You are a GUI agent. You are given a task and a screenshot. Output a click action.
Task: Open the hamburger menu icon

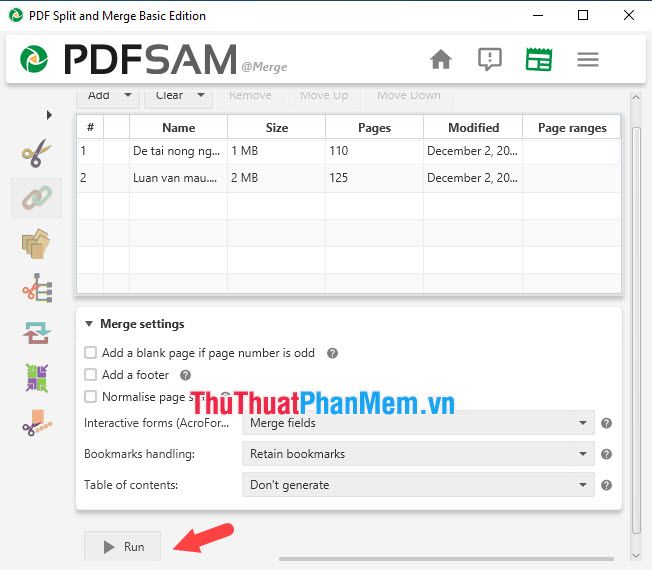[x=588, y=59]
